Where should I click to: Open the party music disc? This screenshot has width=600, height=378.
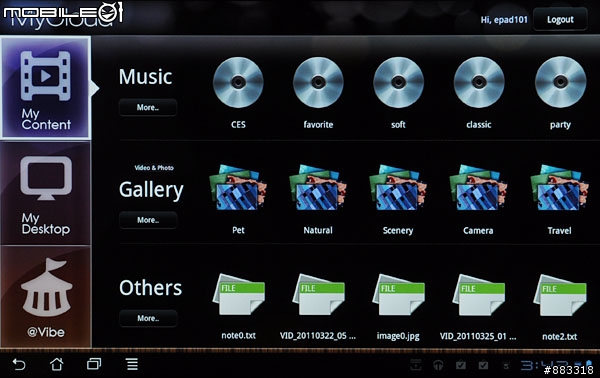pyautogui.click(x=560, y=82)
